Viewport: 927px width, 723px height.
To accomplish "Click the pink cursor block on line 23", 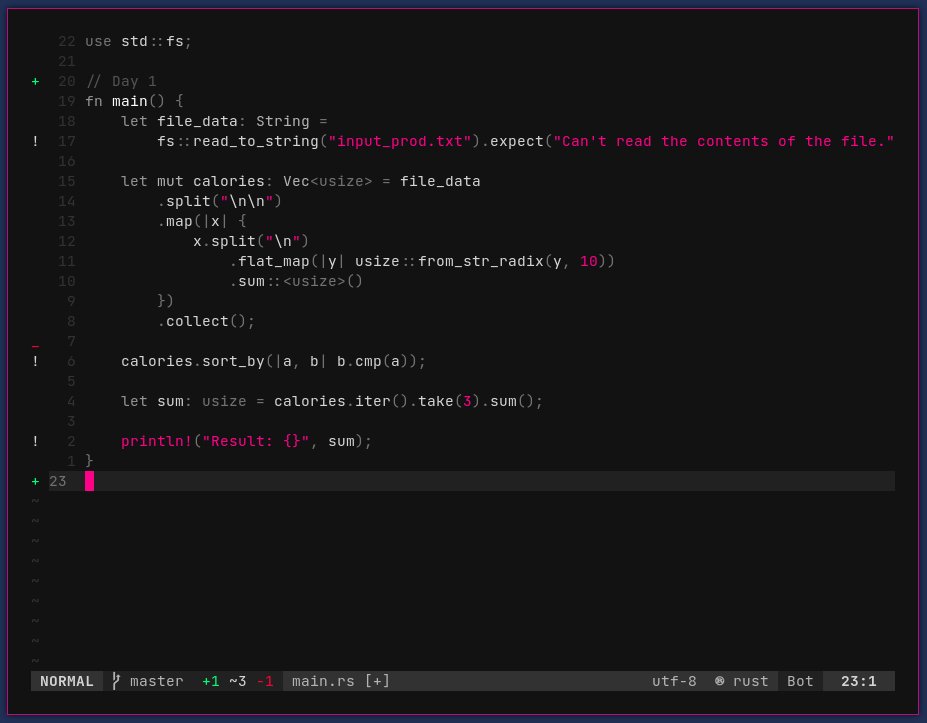I will [91, 481].
